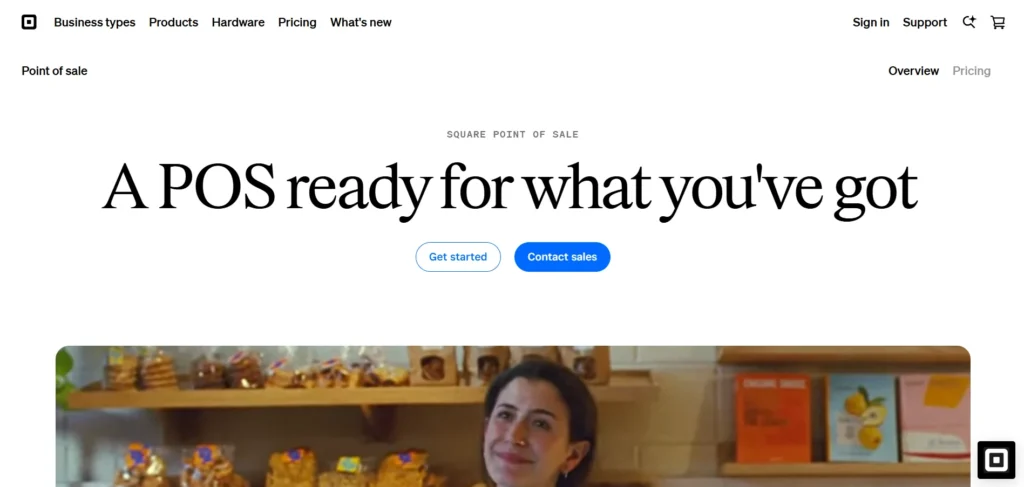The image size is (1024, 487).
Task: Open the shopping cart icon
Action: coord(998,22)
